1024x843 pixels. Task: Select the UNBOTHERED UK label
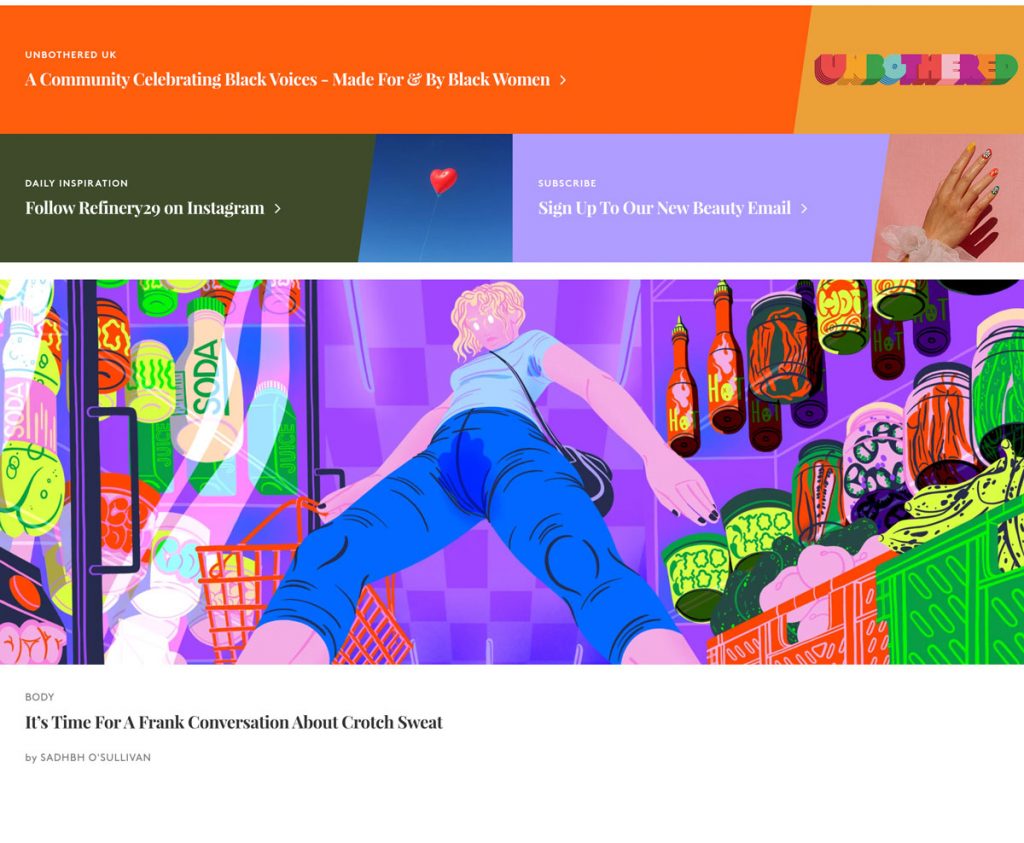71,55
